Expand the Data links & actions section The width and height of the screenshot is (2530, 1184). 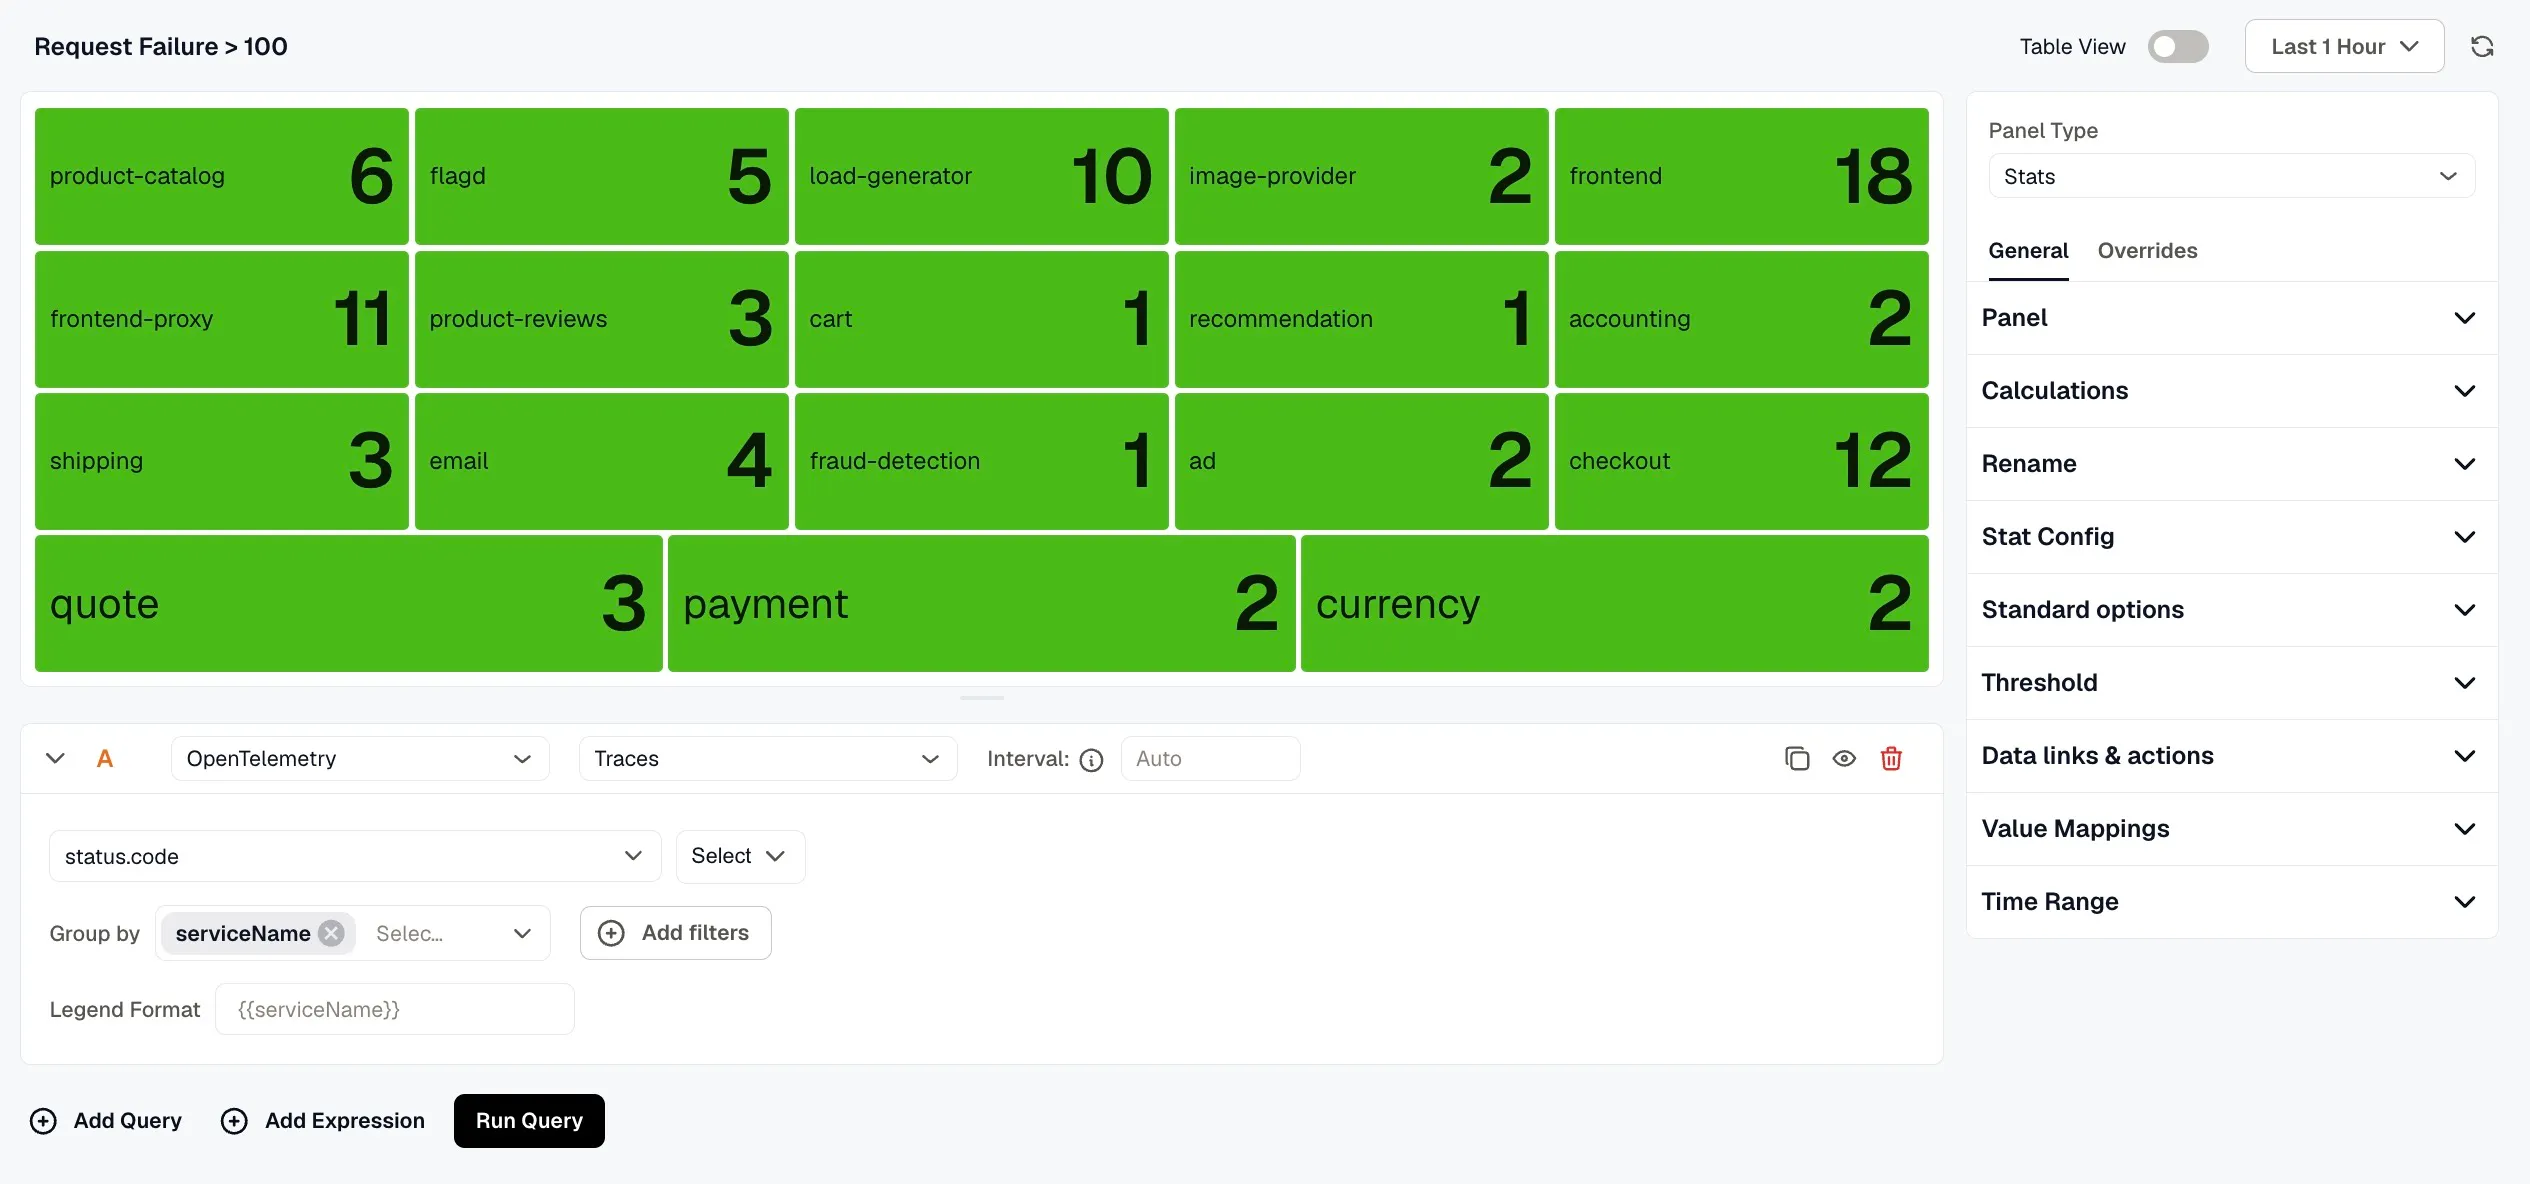2231,756
